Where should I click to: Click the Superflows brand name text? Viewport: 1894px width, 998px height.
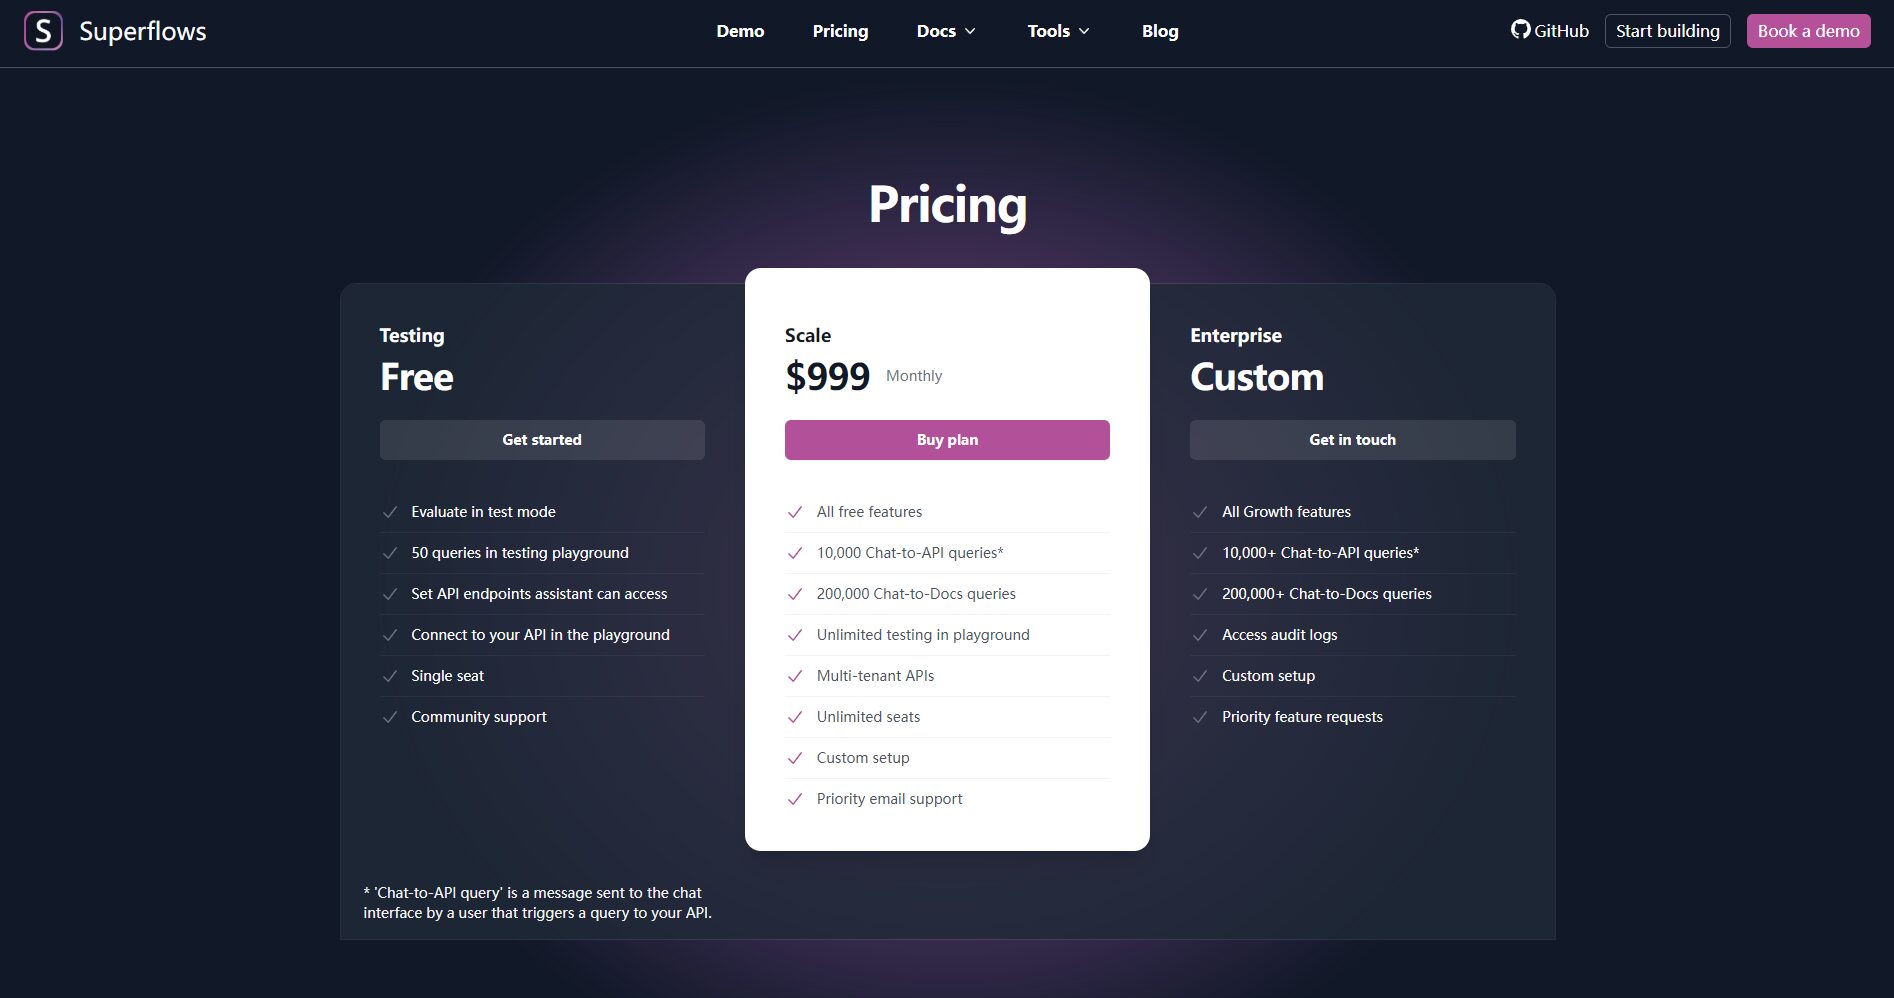143,31
